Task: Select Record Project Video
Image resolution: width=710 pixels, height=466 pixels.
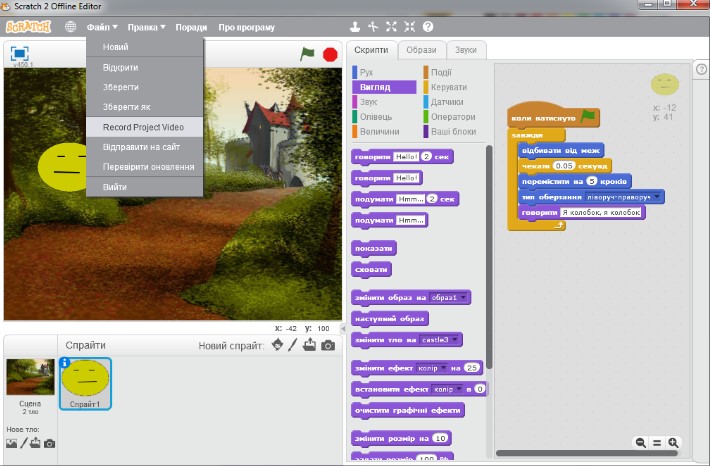Action: coord(144,127)
